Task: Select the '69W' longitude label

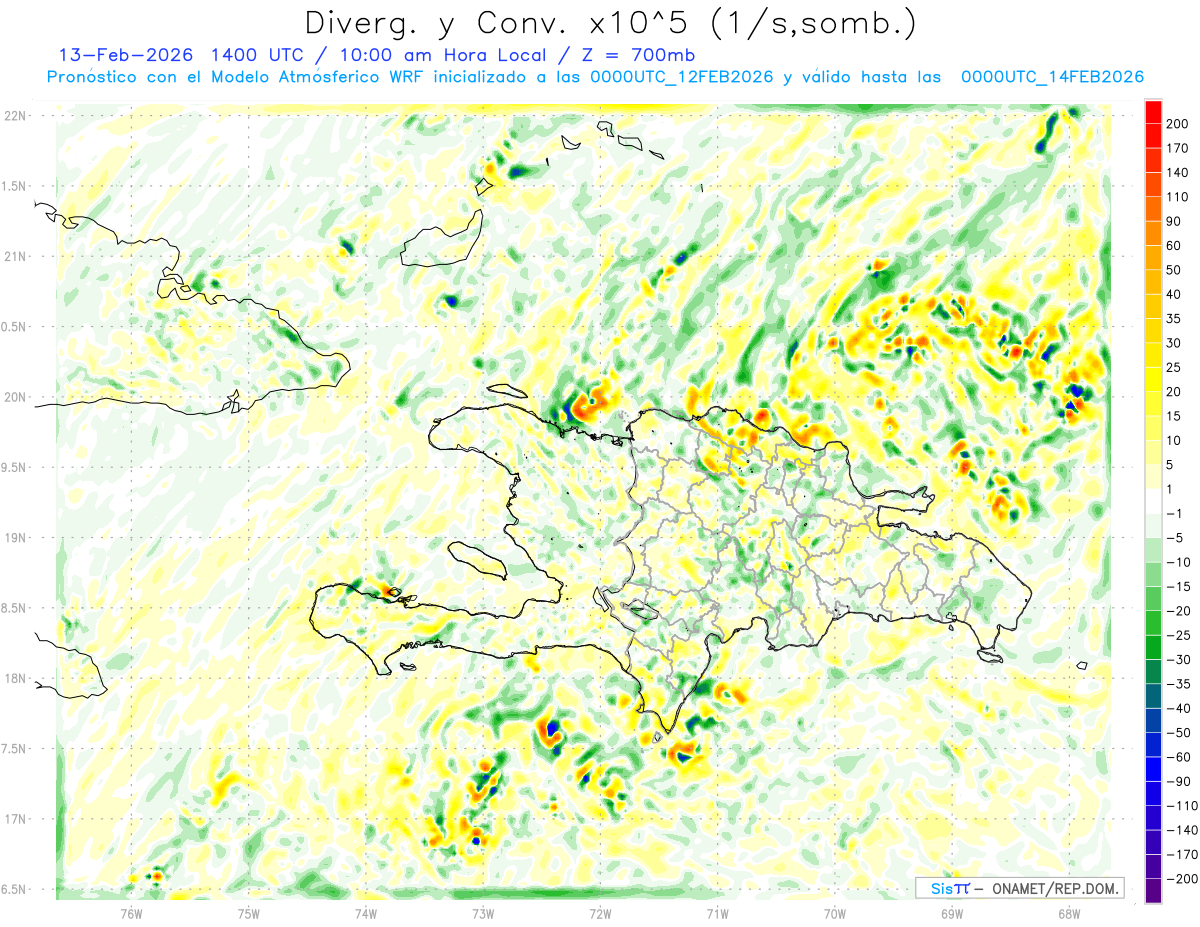Action: click(952, 913)
